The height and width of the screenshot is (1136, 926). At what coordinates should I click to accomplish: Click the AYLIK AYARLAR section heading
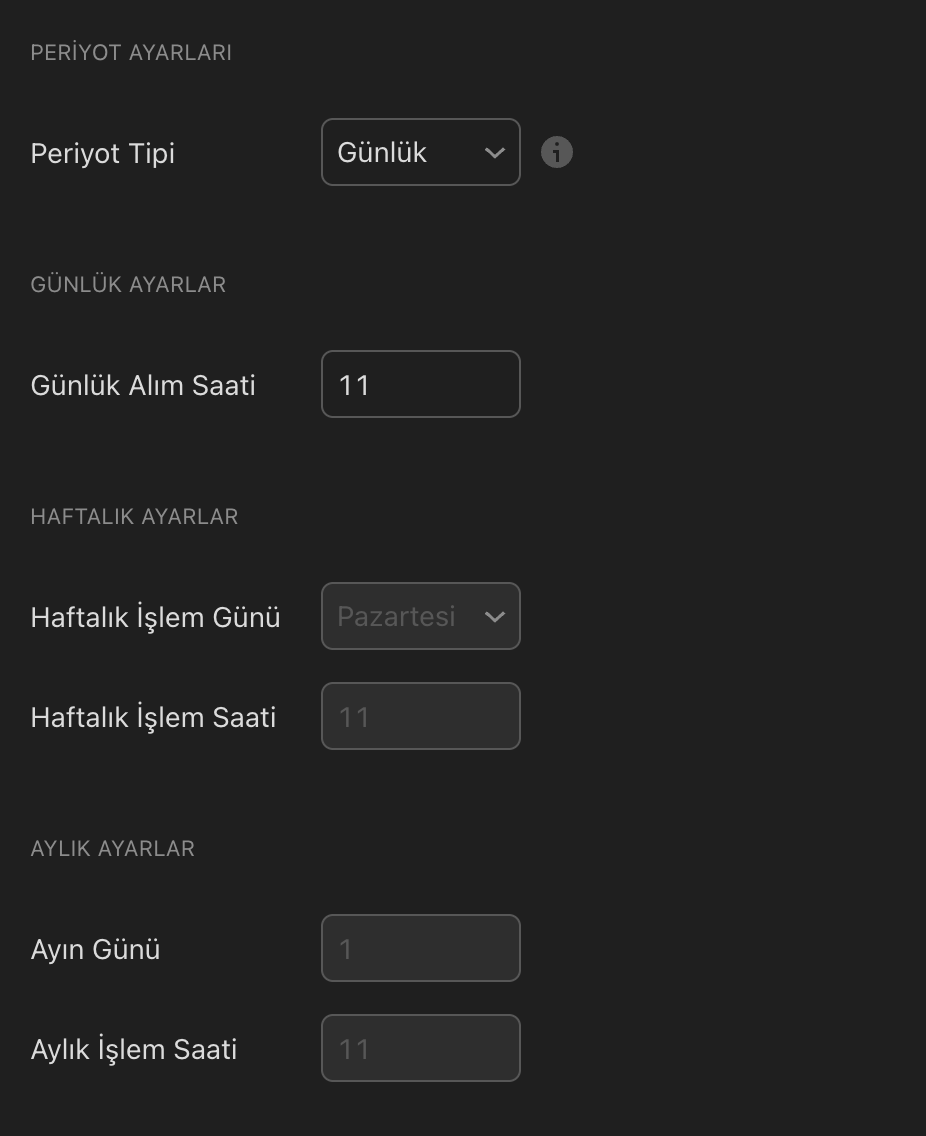[x=112, y=848]
